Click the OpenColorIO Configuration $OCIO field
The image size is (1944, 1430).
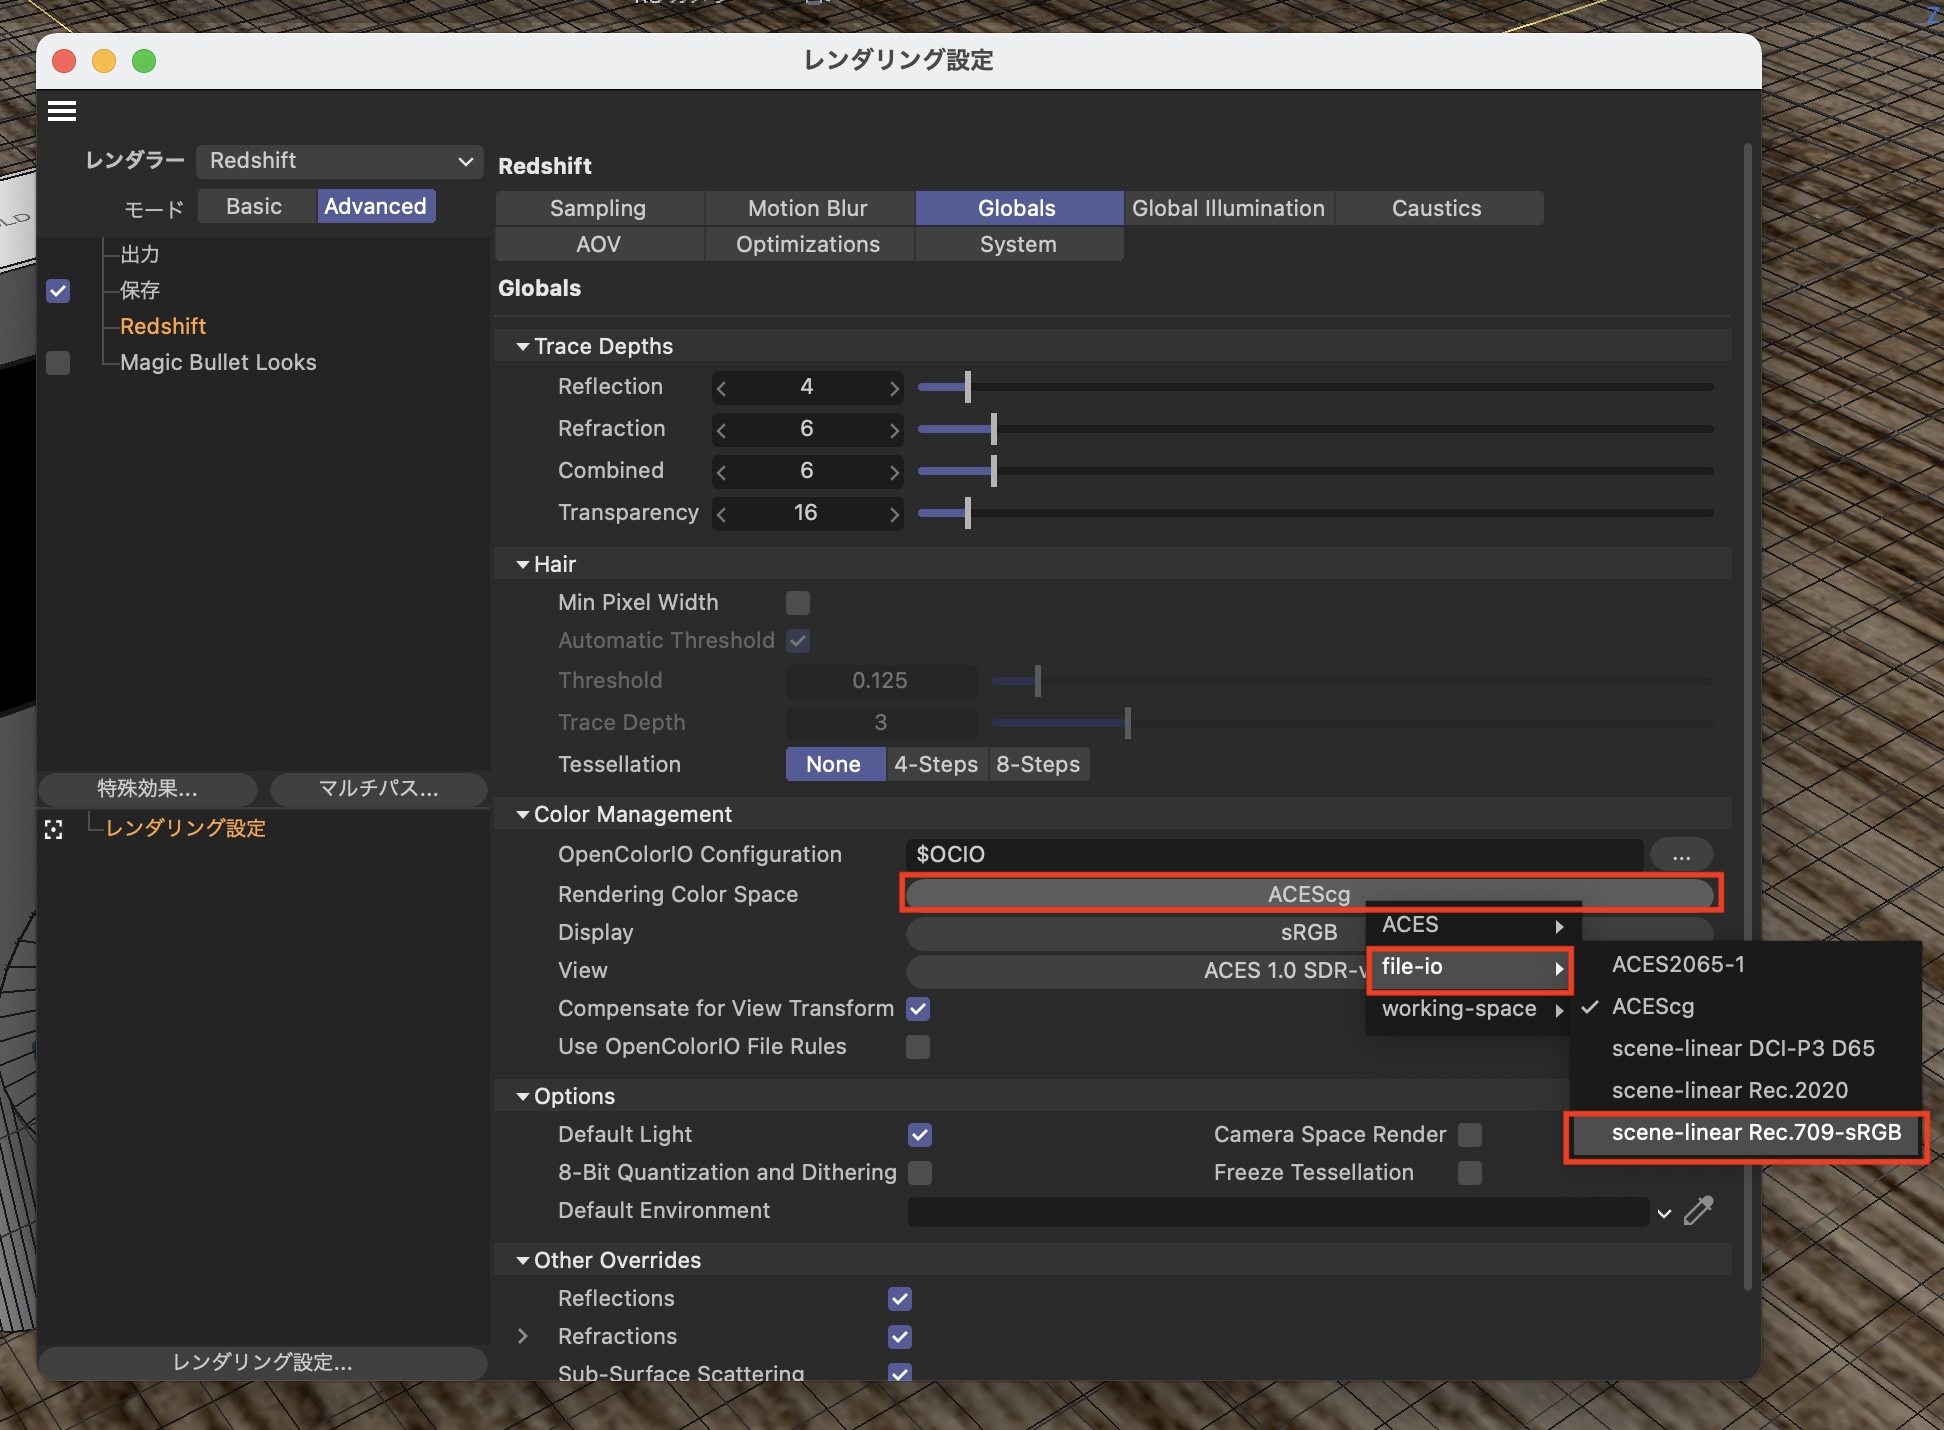coord(1274,855)
